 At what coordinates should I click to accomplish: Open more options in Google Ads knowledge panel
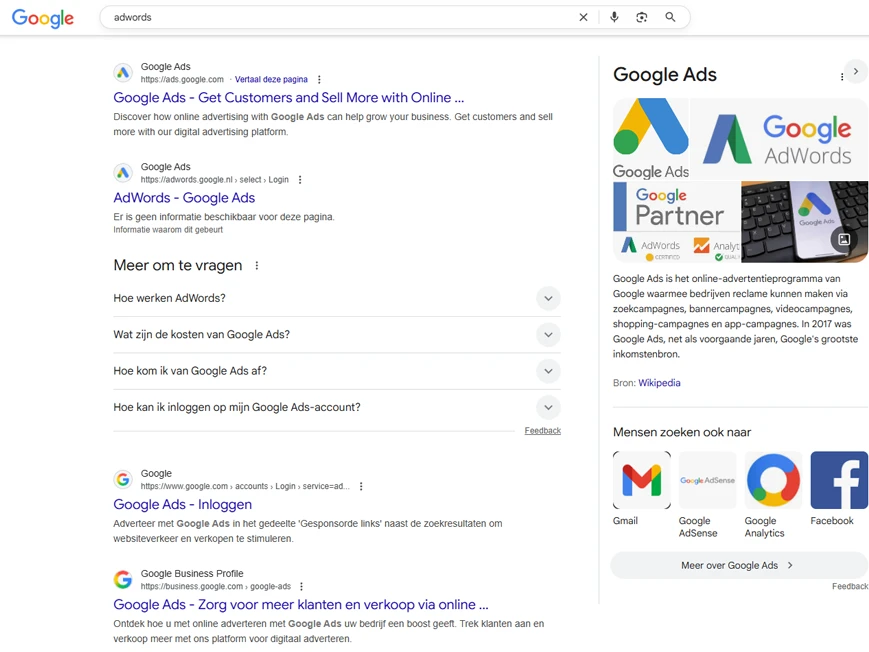[842, 76]
